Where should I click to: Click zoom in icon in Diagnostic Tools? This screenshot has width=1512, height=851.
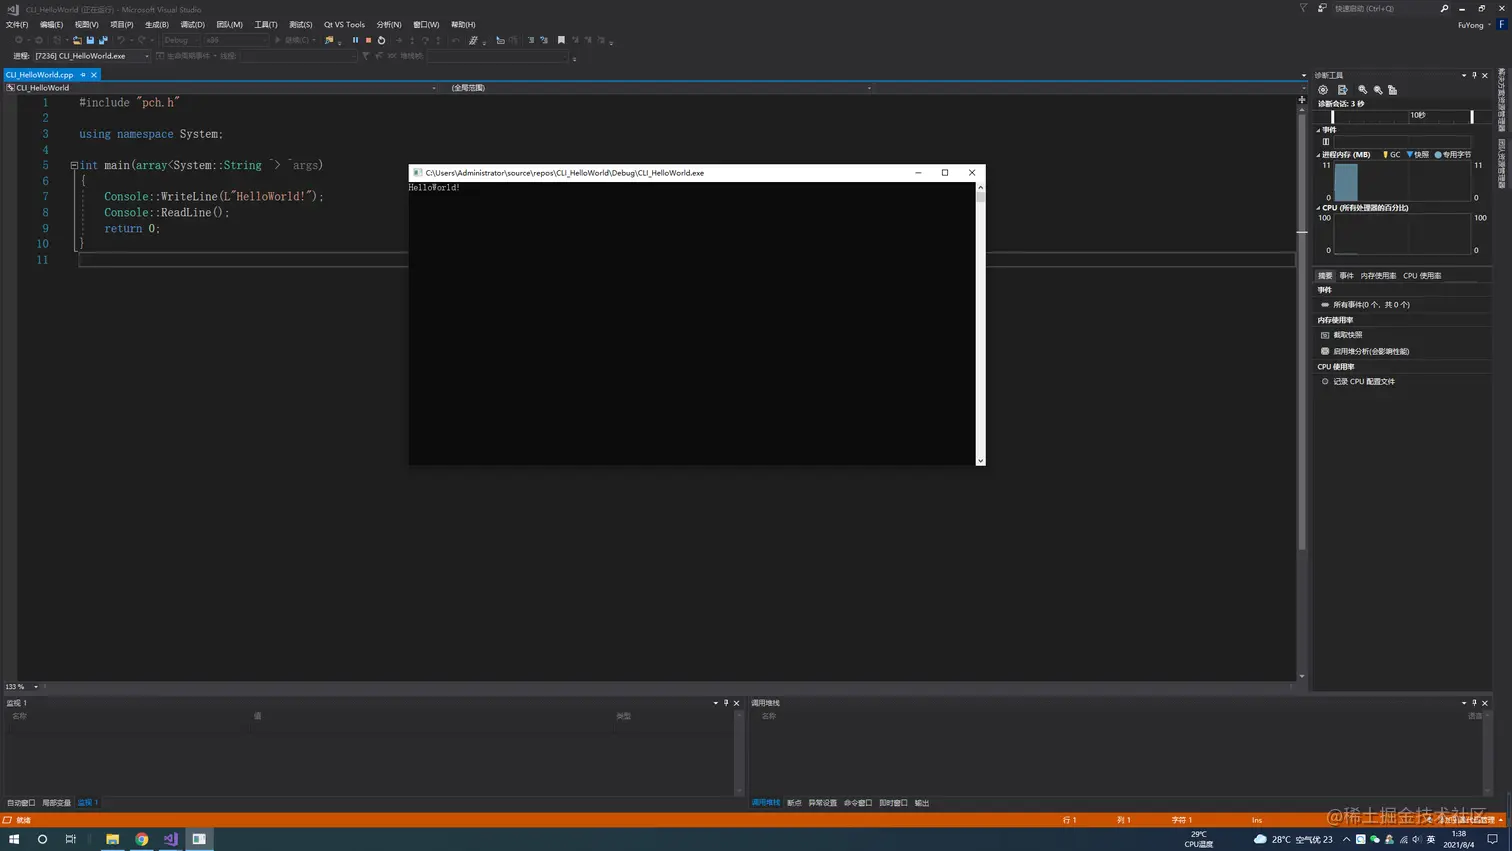pyautogui.click(x=1362, y=90)
